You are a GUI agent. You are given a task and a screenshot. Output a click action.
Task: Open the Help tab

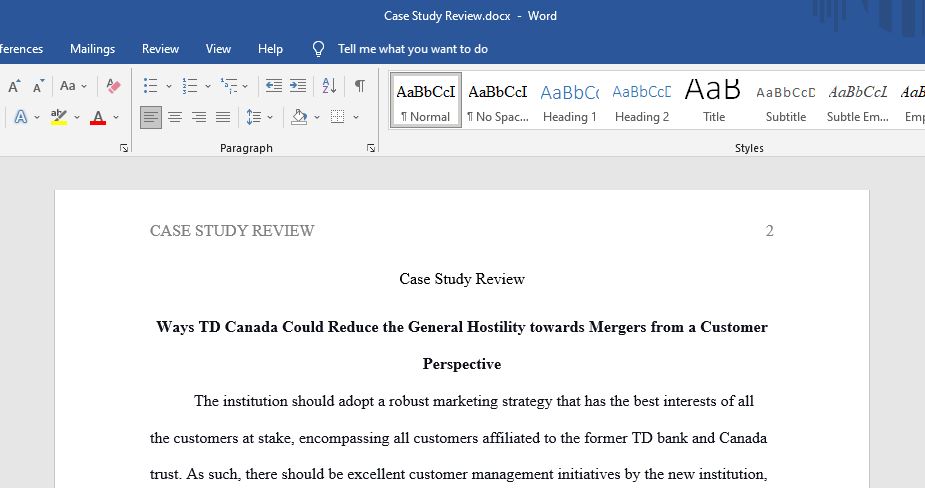[270, 49]
